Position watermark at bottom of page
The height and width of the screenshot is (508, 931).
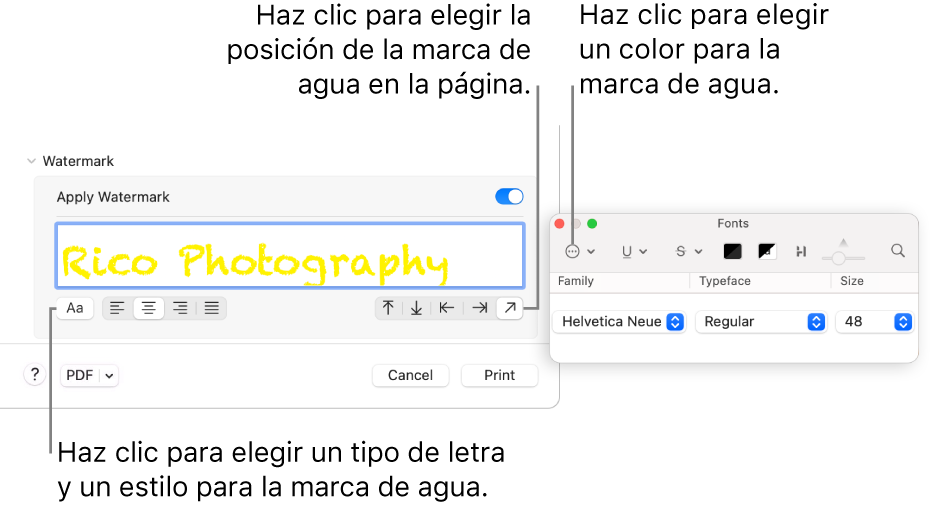[417, 307]
